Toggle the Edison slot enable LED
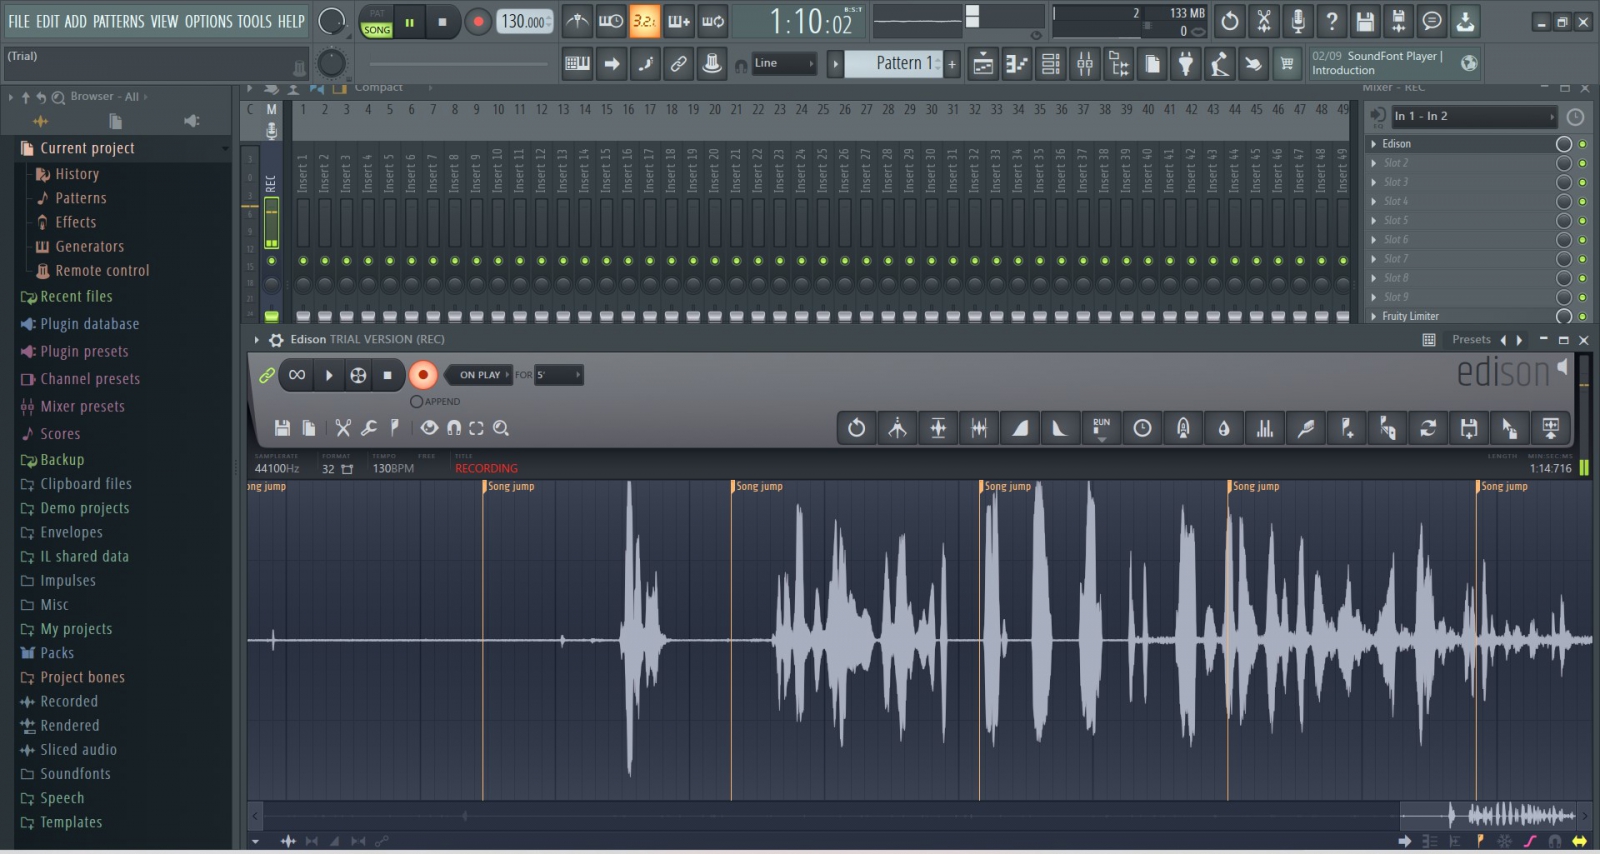Image resolution: width=1600 pixels, height=854 pixels. pos(1582,144)
